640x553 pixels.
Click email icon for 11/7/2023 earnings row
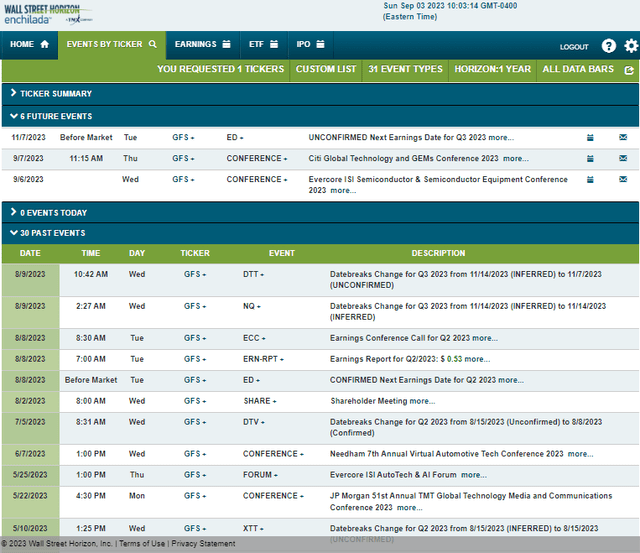click(x=623, y=137)
